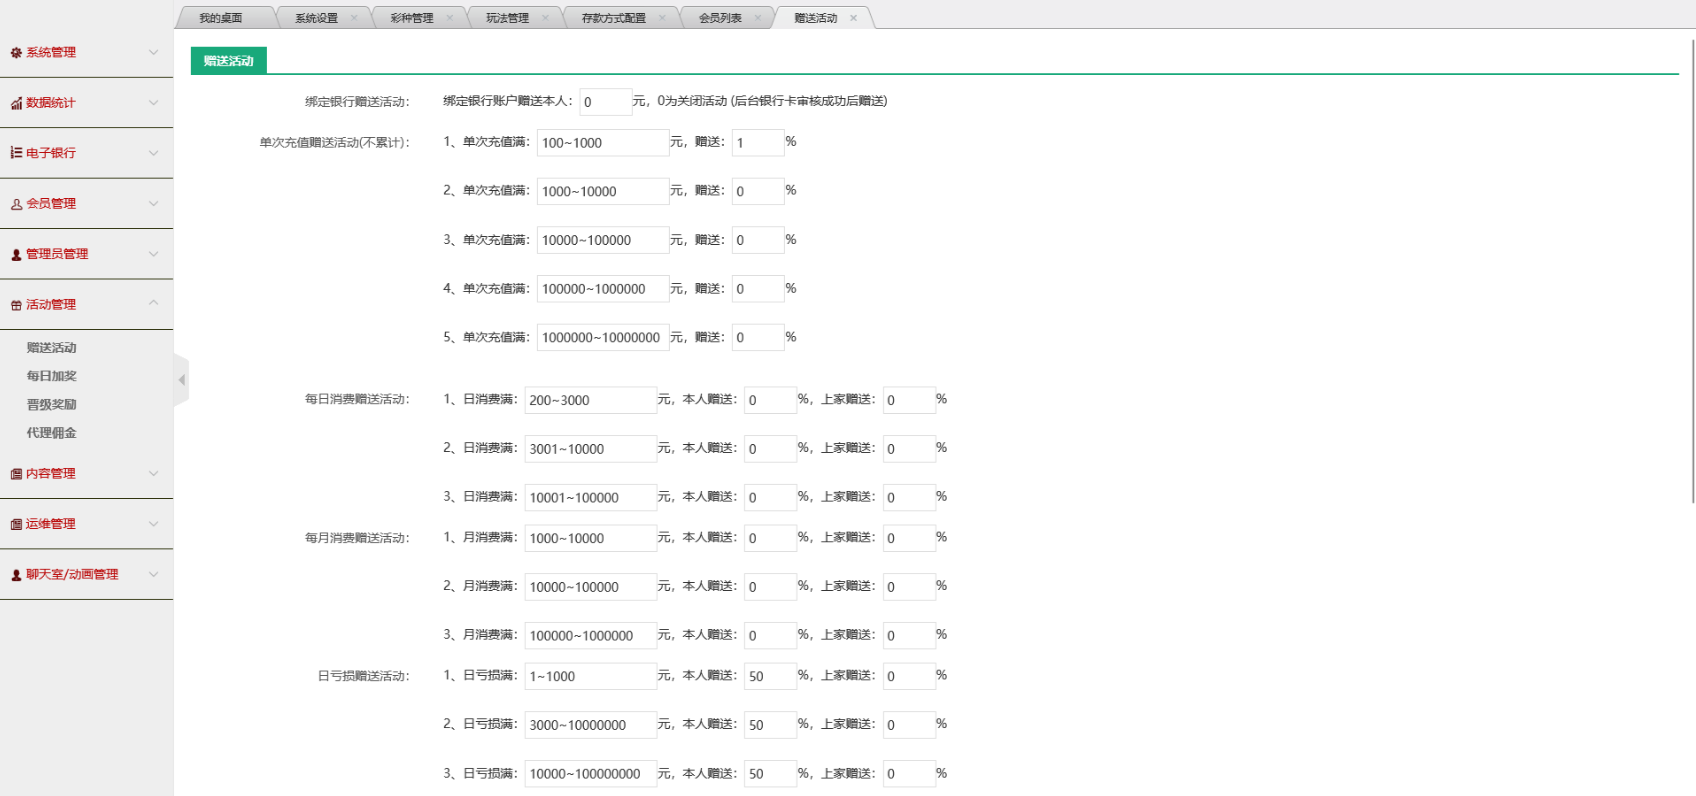Screen dimensions: 1696x796
Task: Expand the 管理员管理 menu chevron
Action: click(153, 254)
